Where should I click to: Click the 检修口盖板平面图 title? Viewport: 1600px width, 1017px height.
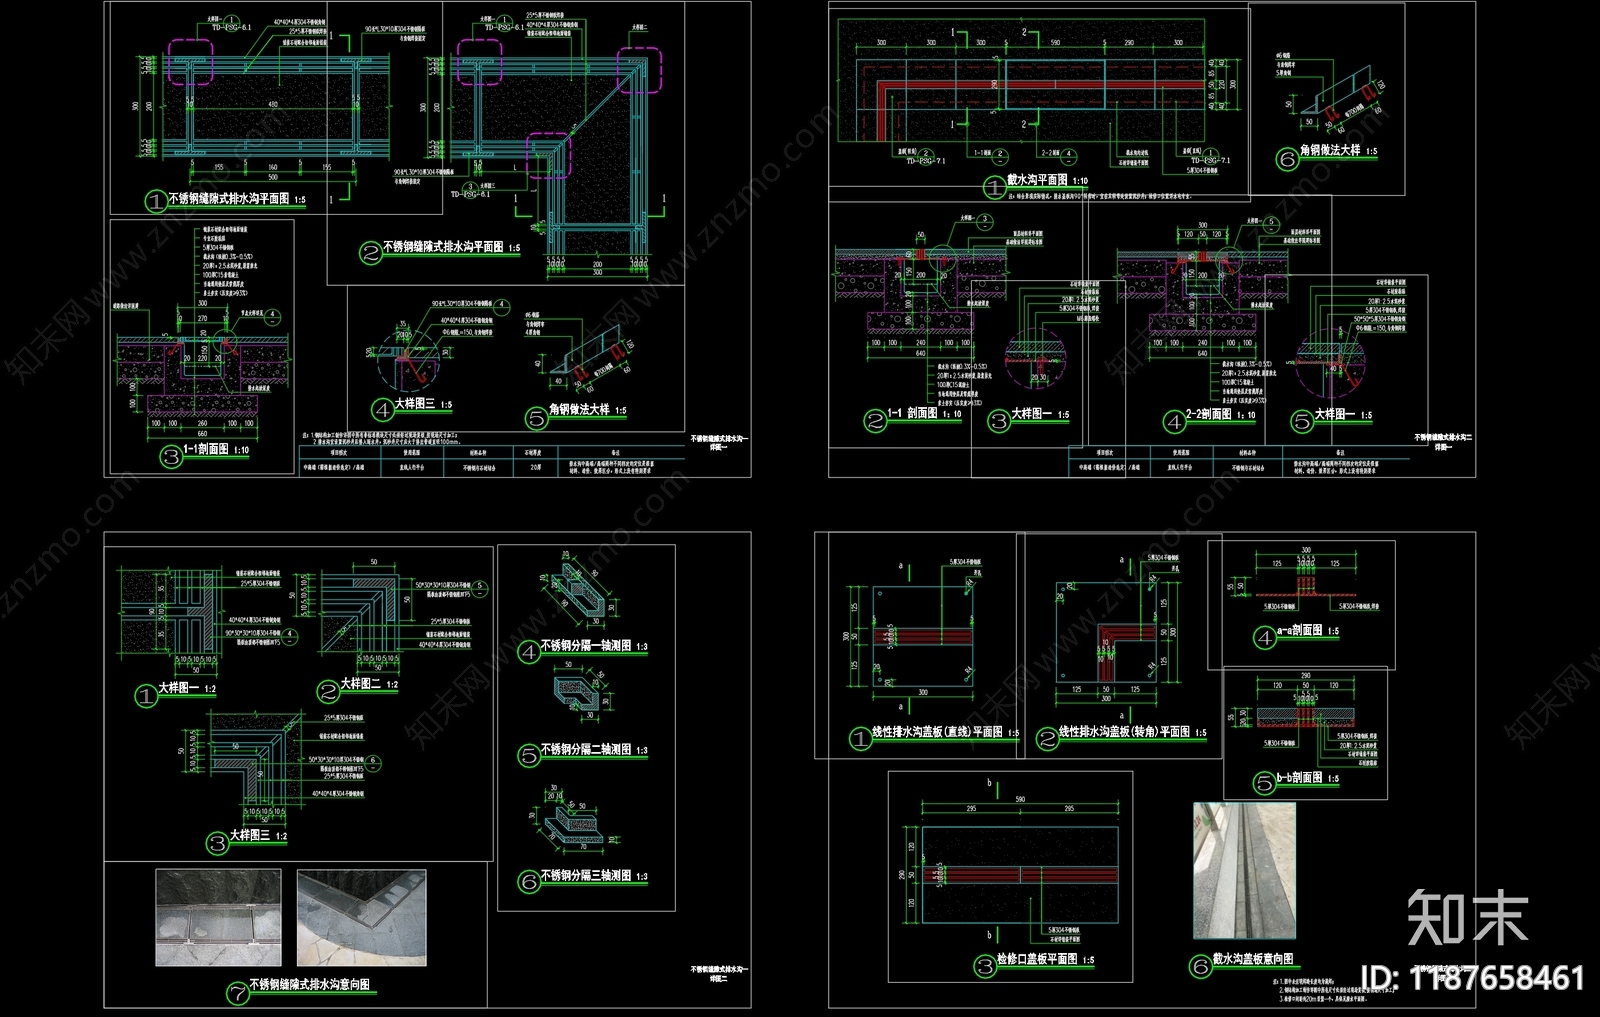click(x=1035, y=961)
